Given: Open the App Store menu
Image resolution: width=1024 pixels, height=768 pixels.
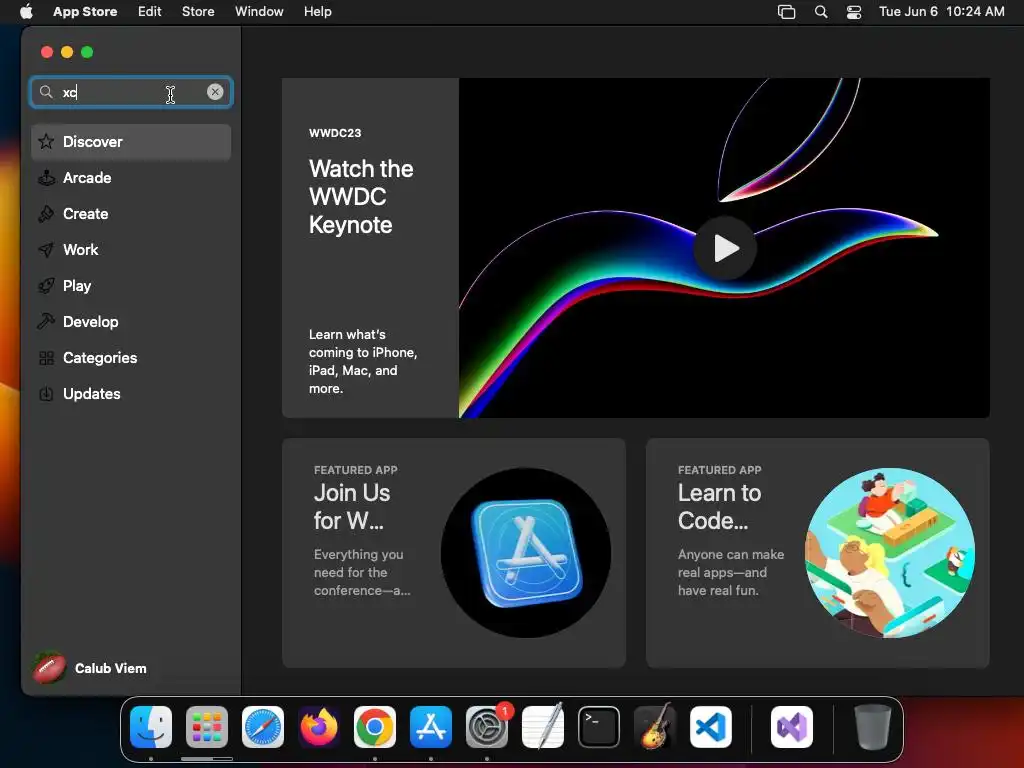Looking at the screenshot, I should point(85,11).
